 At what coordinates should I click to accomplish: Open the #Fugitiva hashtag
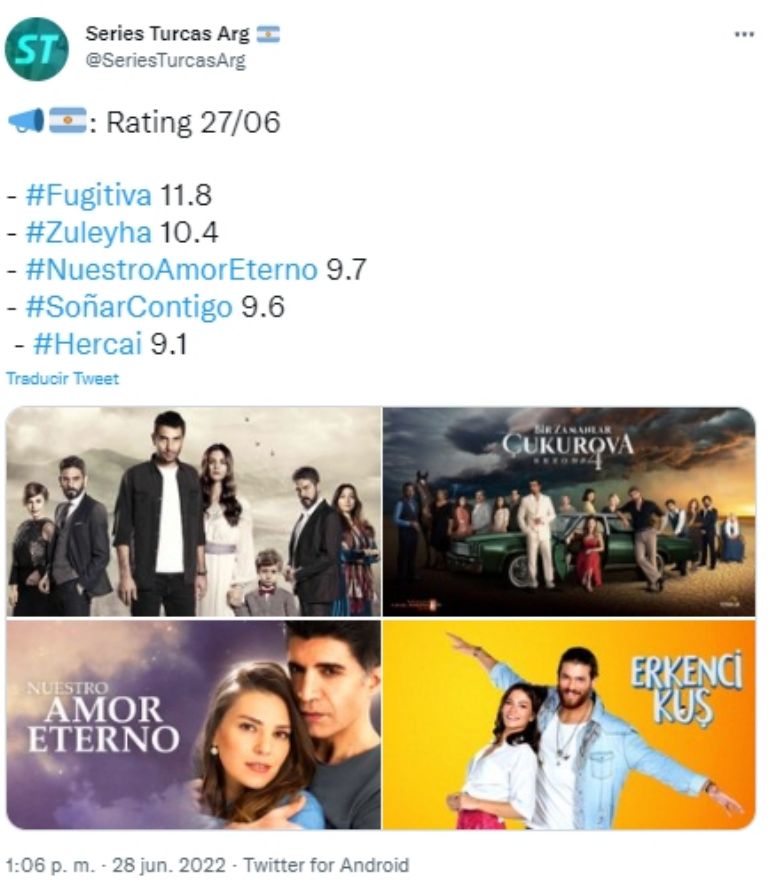point(89,195)
